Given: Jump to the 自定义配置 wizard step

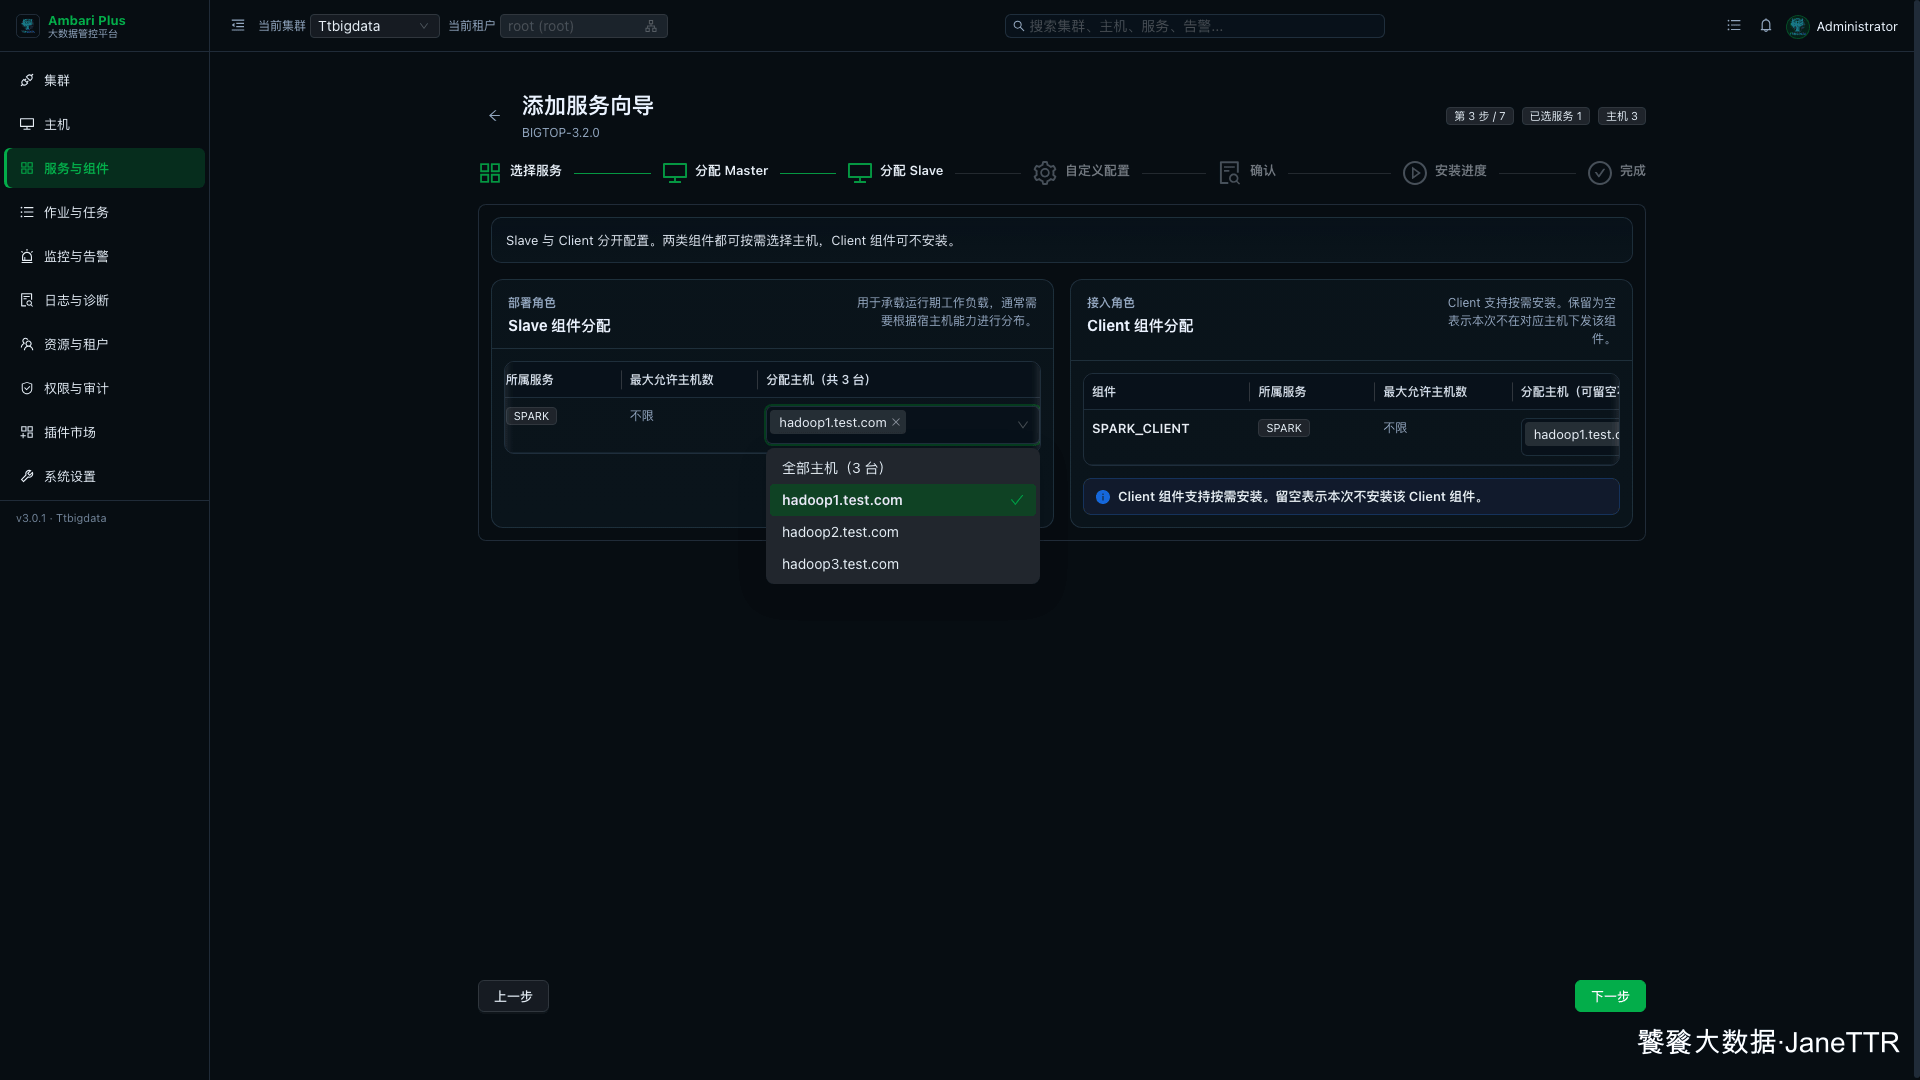Looking at the screenshot, I should pyautogui.click(x=1082, y=172).
